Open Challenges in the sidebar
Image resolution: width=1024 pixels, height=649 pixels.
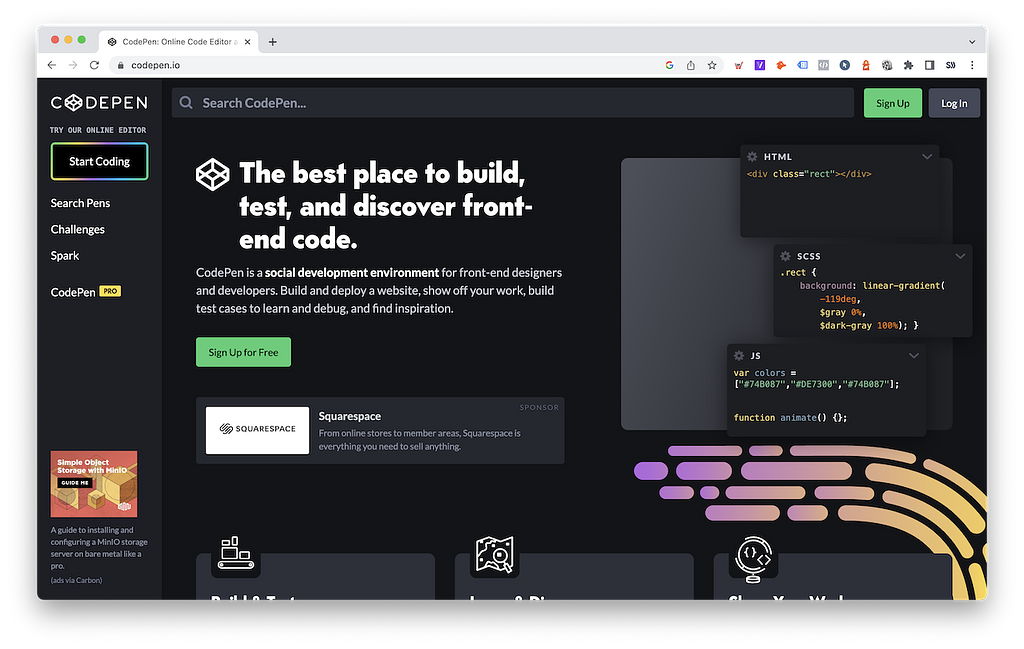(78, 229)
